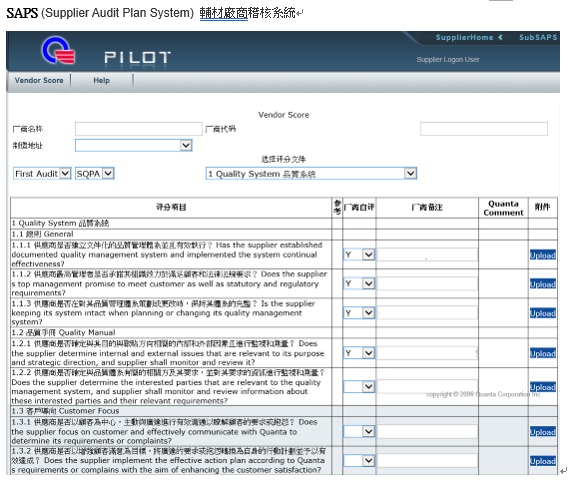Click the Quanta logo icon

[58, 50]
